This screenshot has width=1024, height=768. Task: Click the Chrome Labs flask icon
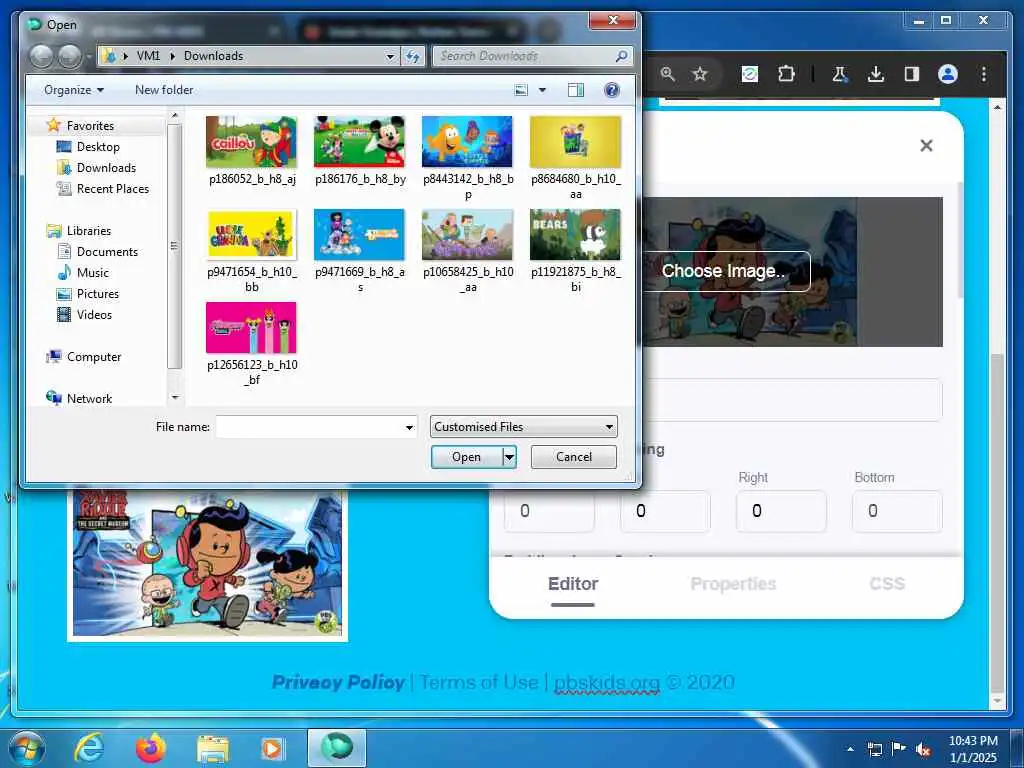[x=839, y=74]
